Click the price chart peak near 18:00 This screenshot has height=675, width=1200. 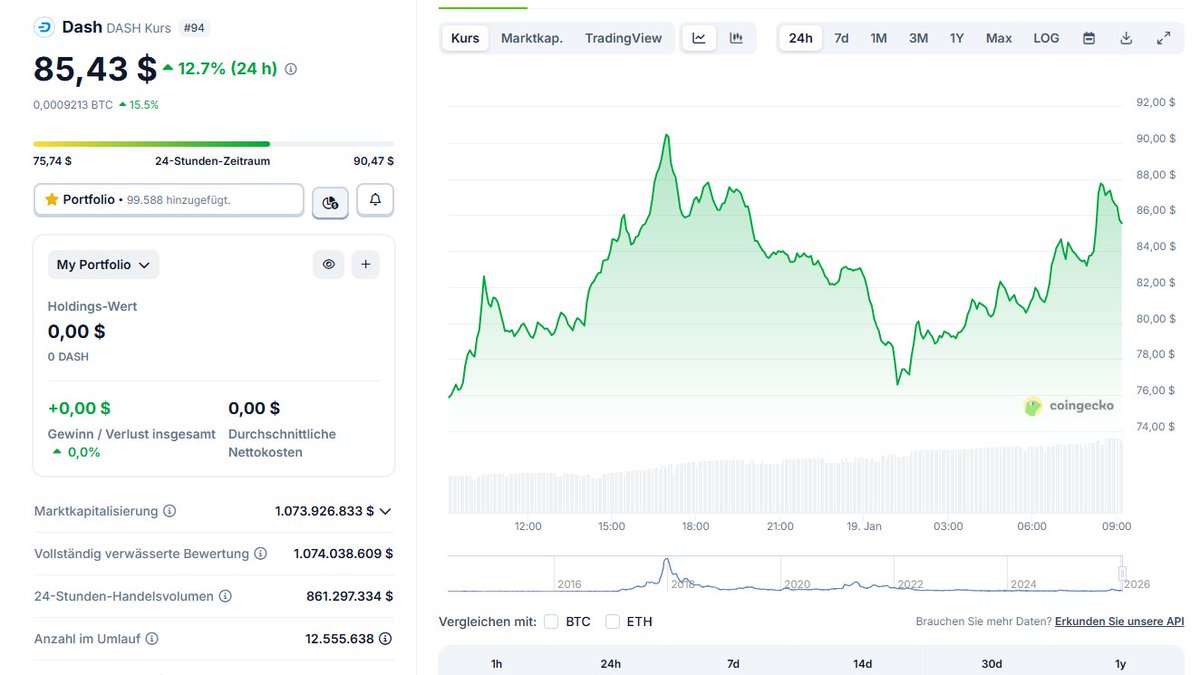coord(666,135)
